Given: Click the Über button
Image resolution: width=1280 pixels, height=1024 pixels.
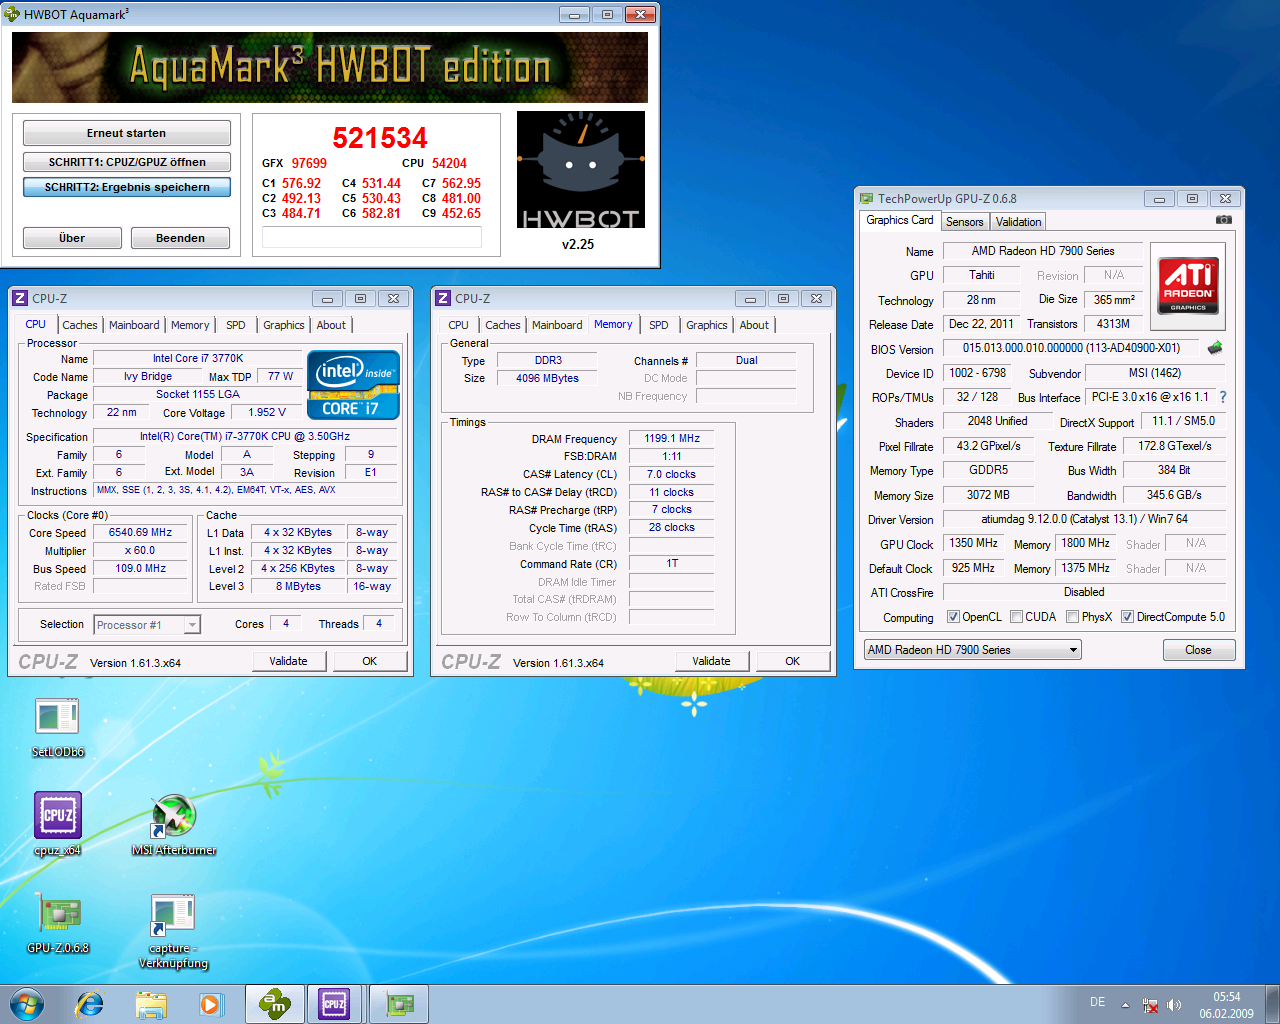Looking at the screenshot, I should tap(72, 238).
